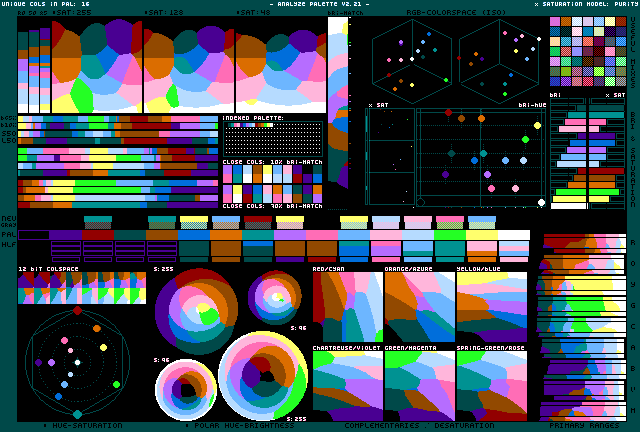Click the 'INDEXED PALETTE:' label
This screenshot has width=640, height=432.
pyautogui.click(x=253, y=118)
